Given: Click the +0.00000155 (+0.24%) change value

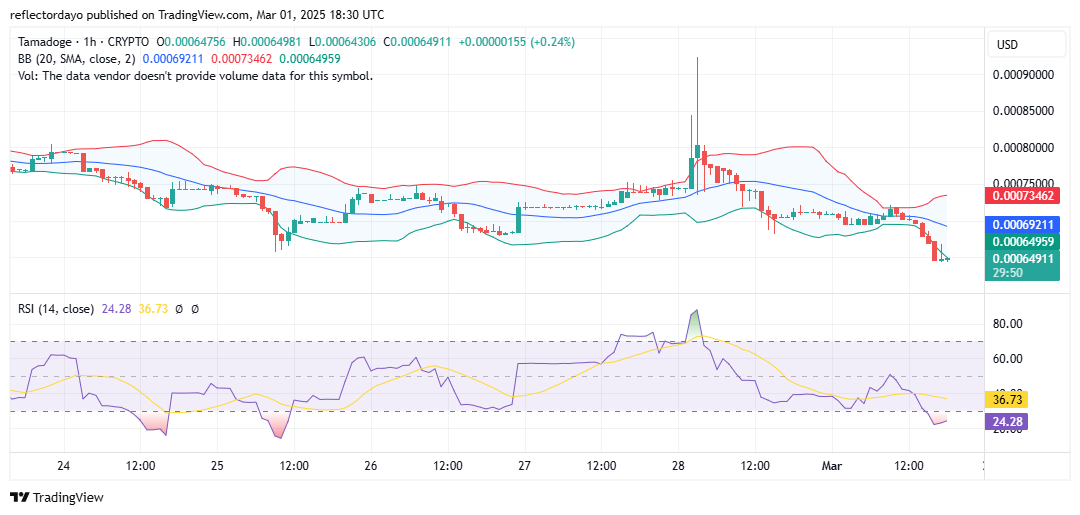Looking at the screenshot, I should coord(517,42).
